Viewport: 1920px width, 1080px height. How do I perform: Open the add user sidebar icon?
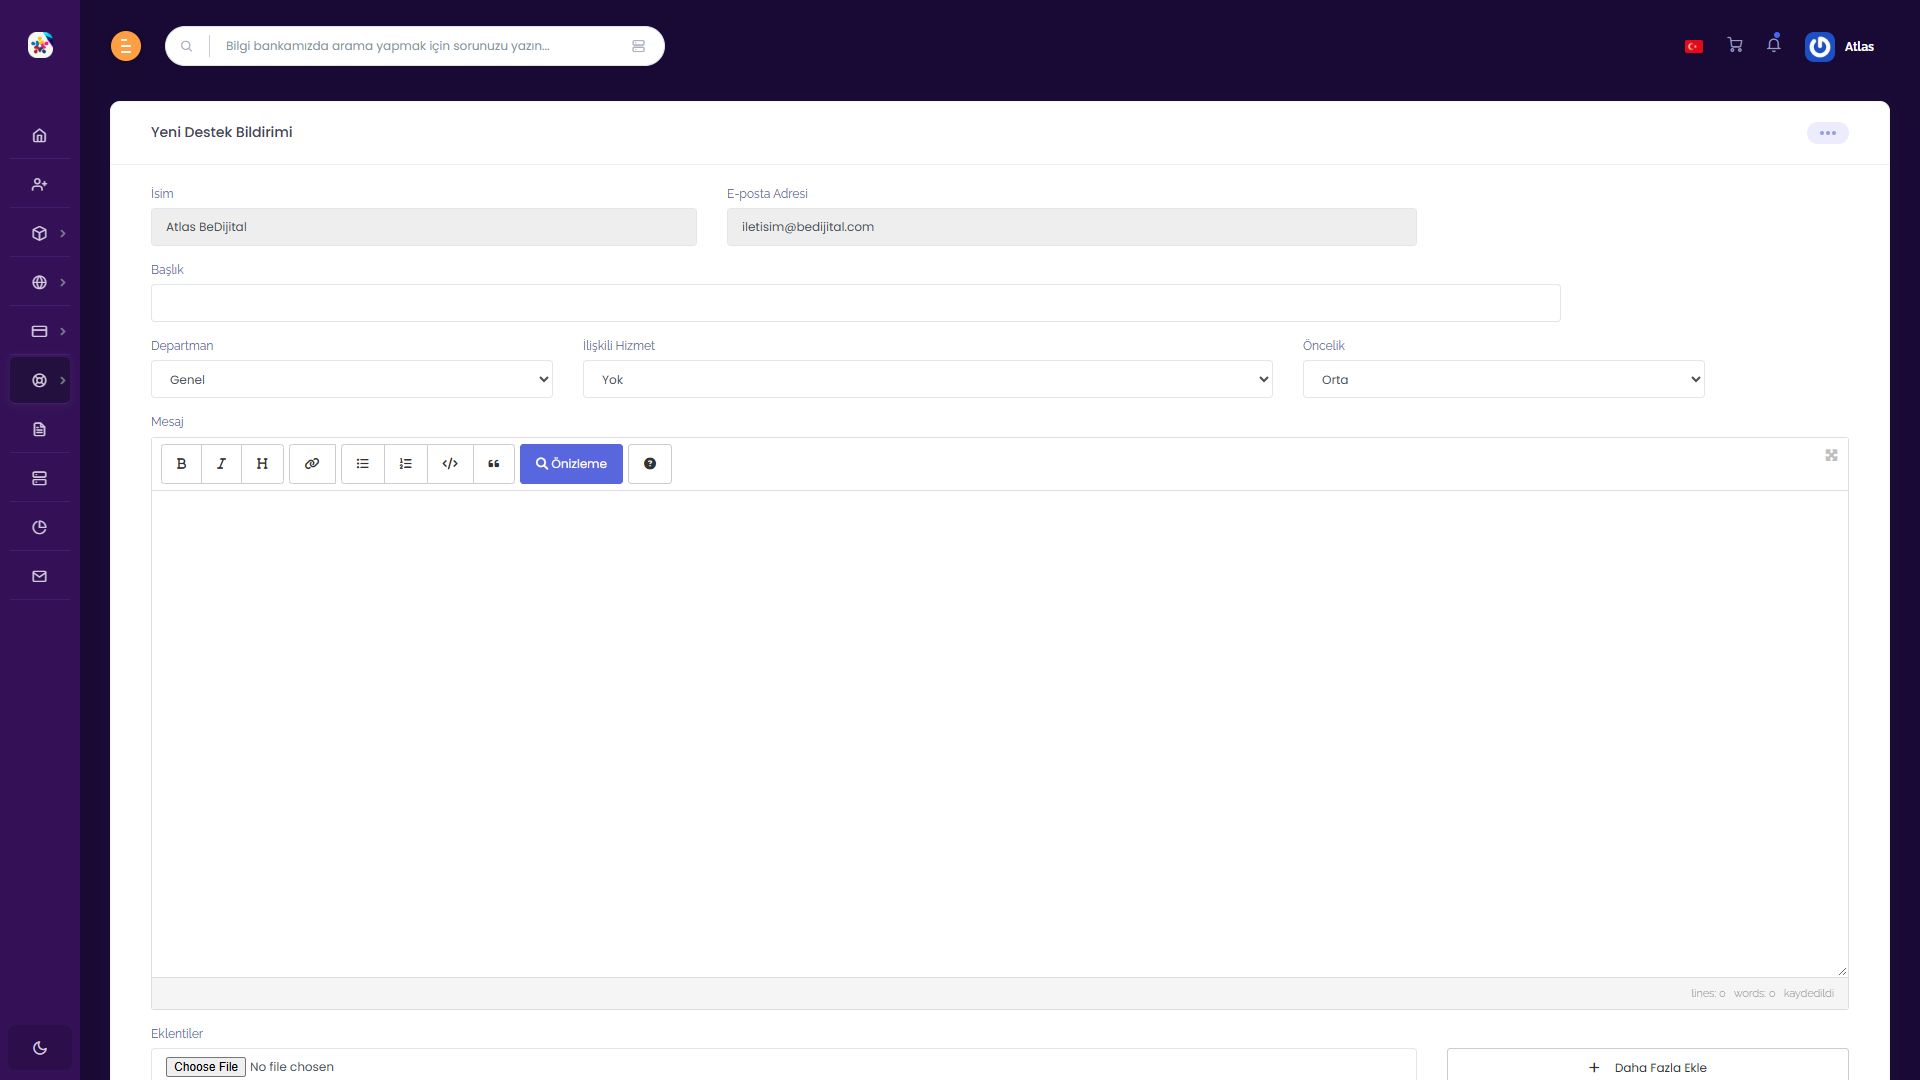[40, 185]
